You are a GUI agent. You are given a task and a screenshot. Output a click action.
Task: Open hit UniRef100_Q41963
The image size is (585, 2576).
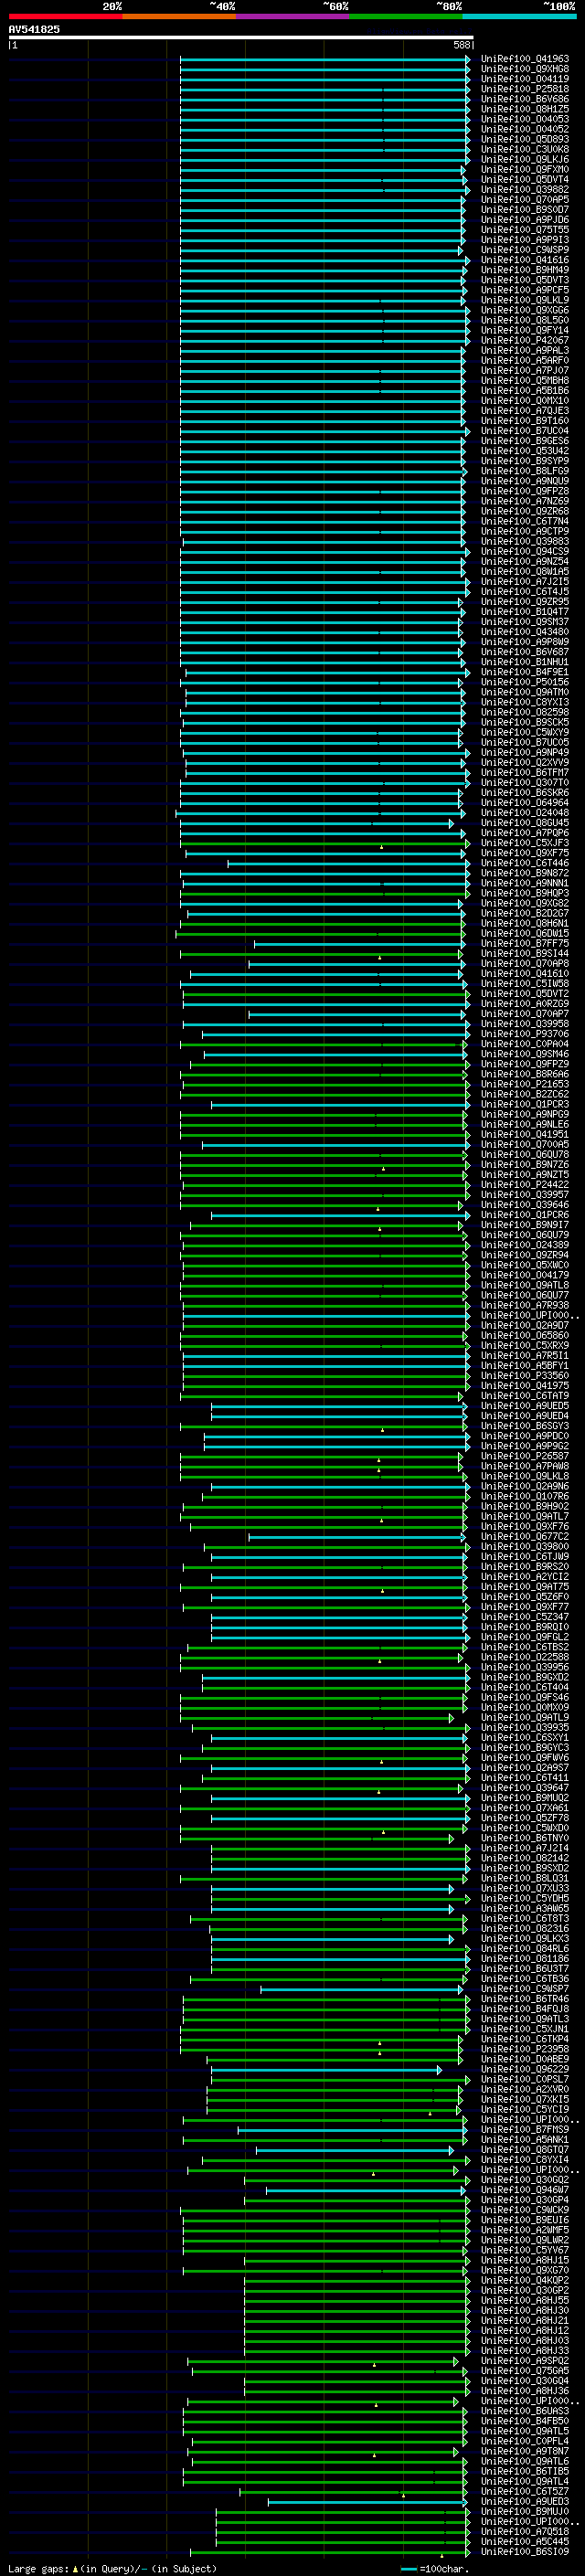(524, 59)
